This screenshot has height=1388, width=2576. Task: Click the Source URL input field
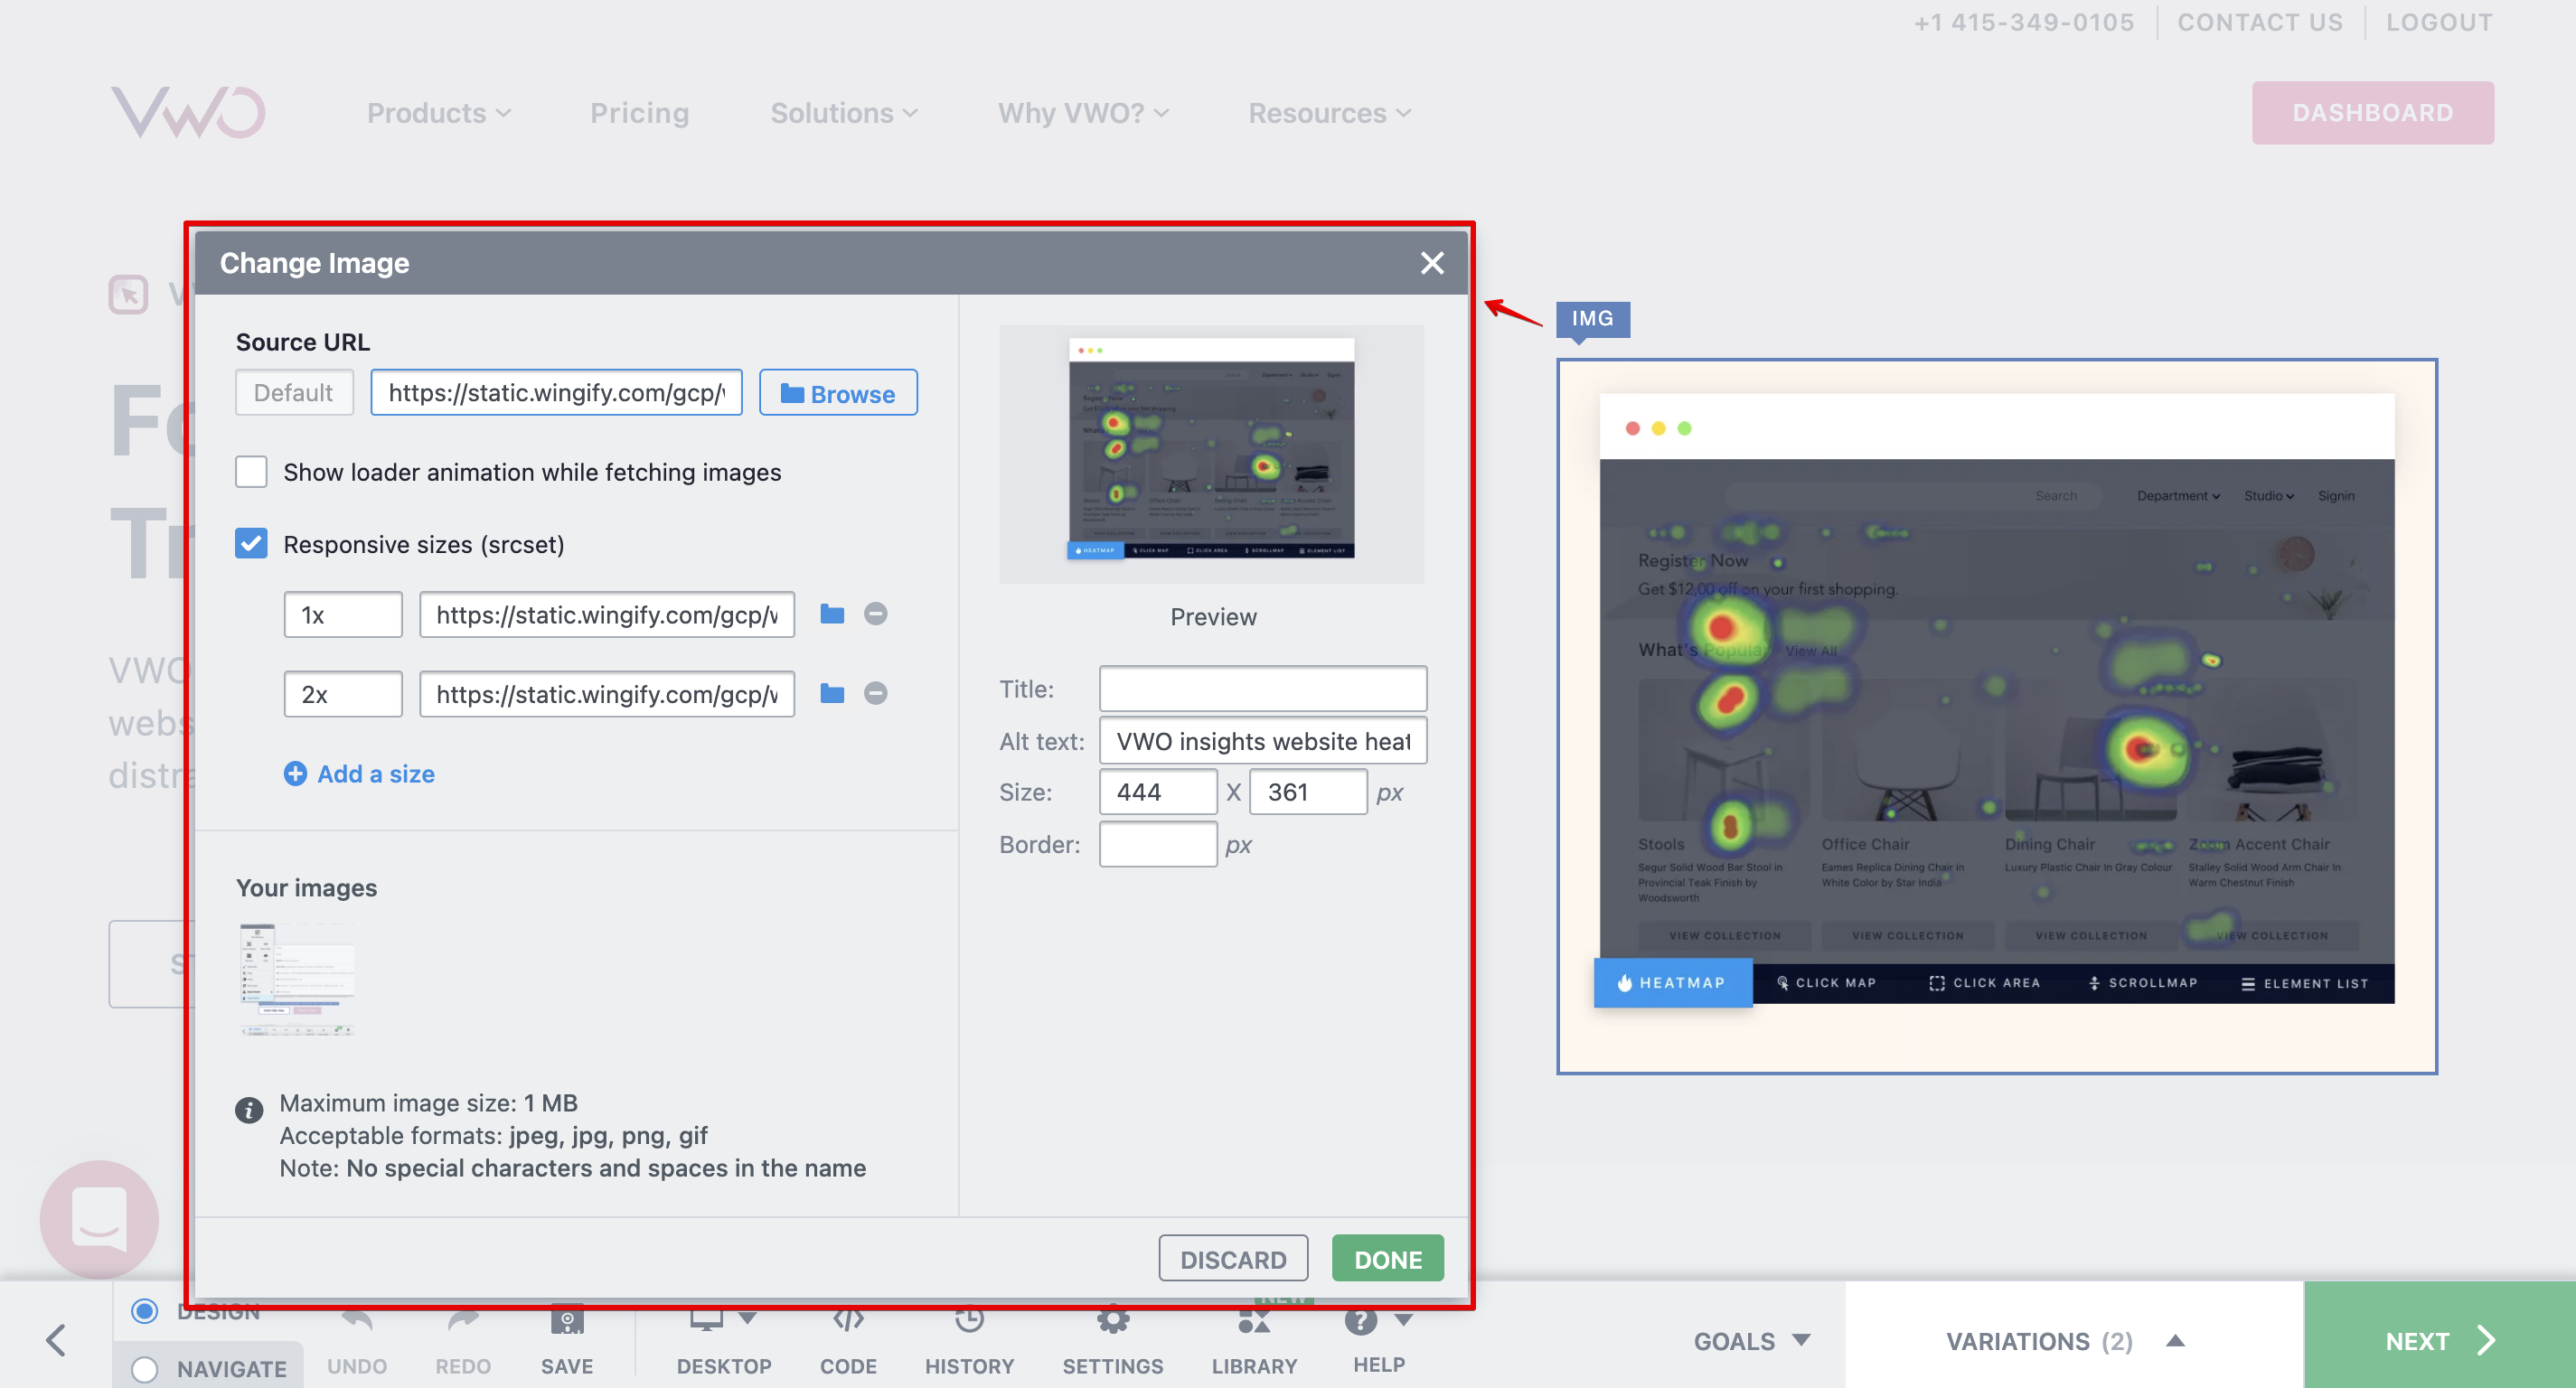[x=556, y=392]
